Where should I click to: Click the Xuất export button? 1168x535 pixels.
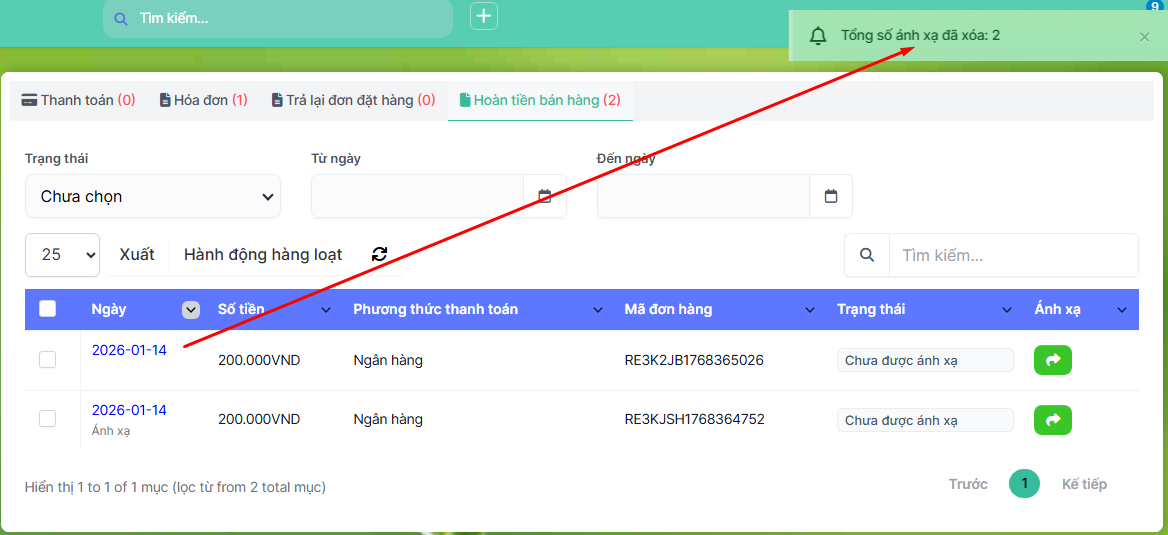pyautogui.click(x=137, y=255)
